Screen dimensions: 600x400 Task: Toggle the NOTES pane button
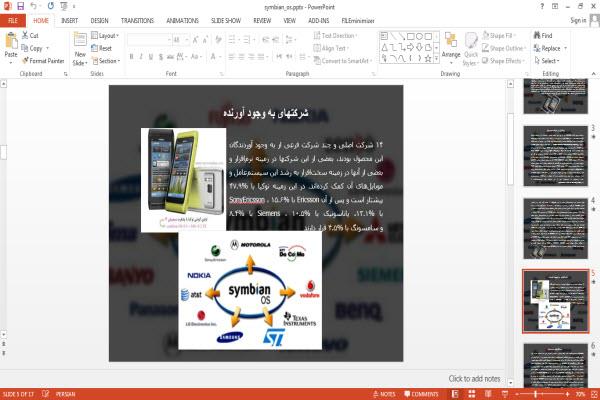click(384, 394)
